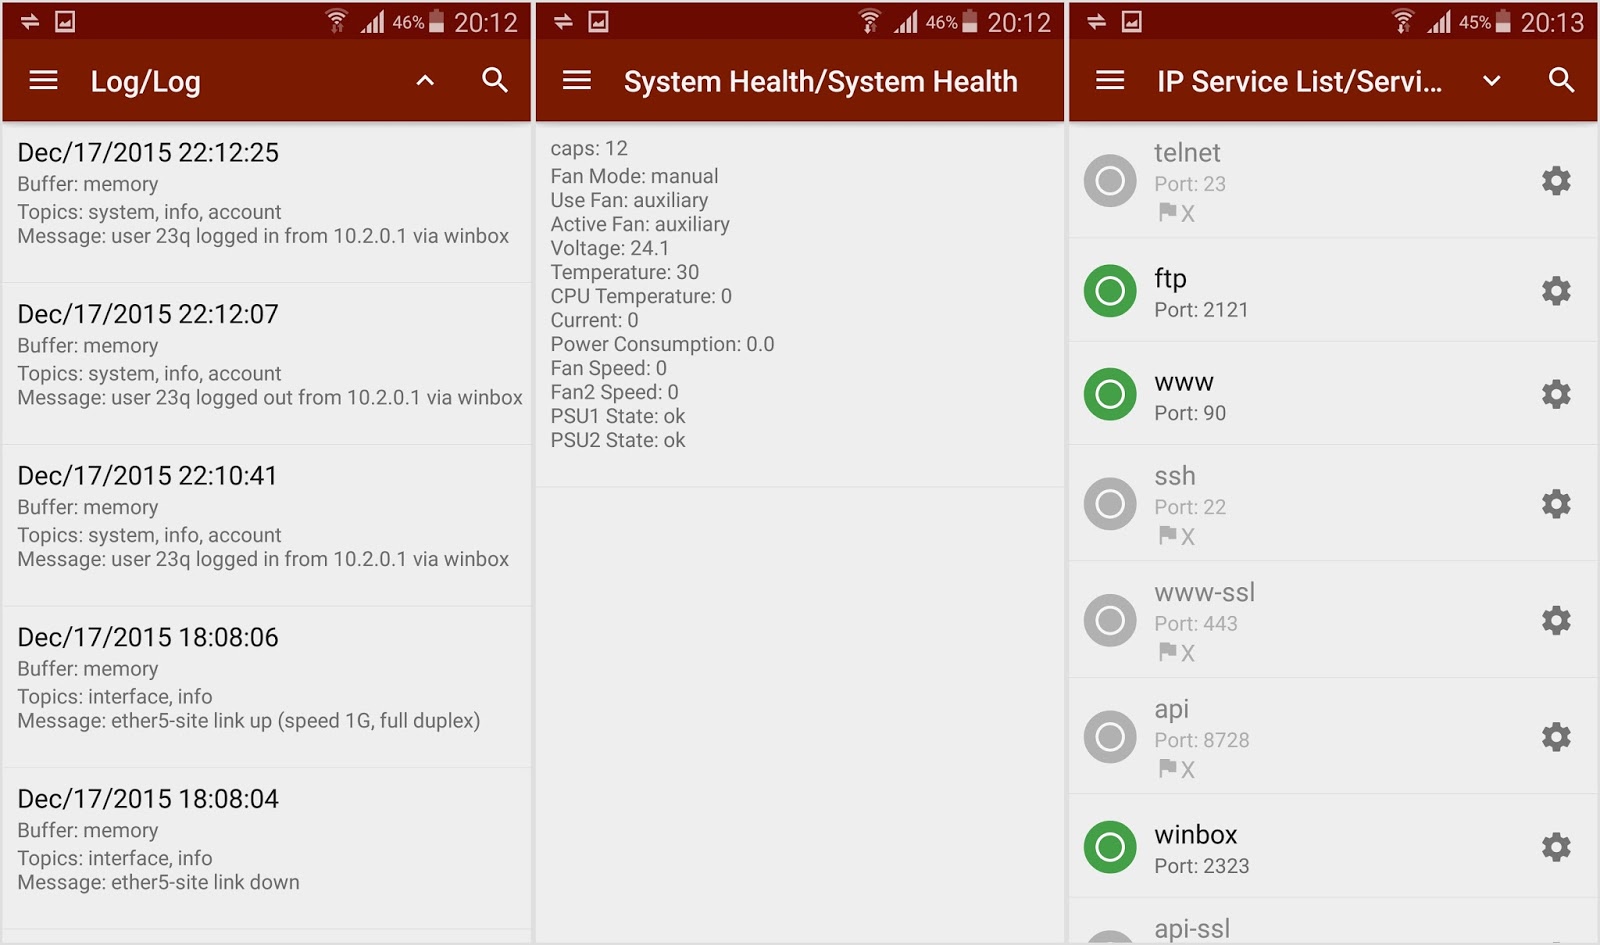The image size is (1600, 945).
Task: Click 'Port: 2323' under winbox
Action: [x=1202, y=866]
